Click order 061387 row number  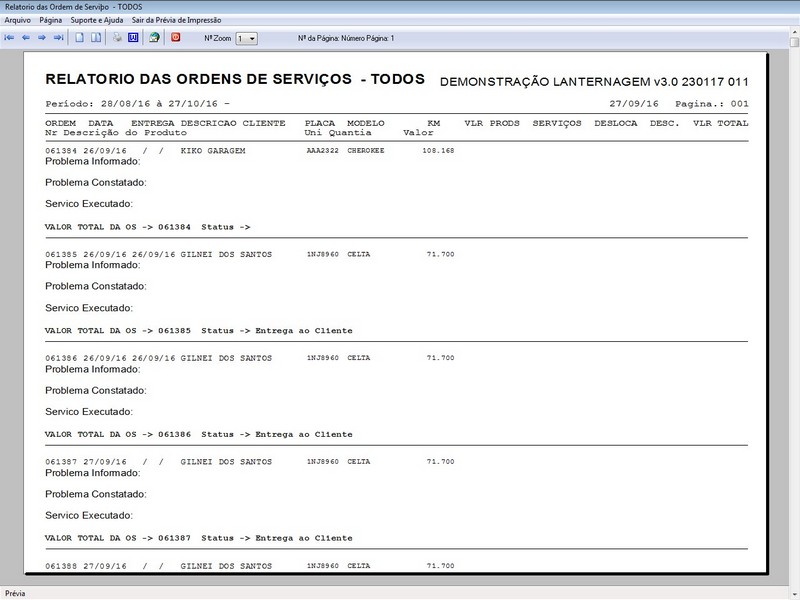tap(61, 462)
